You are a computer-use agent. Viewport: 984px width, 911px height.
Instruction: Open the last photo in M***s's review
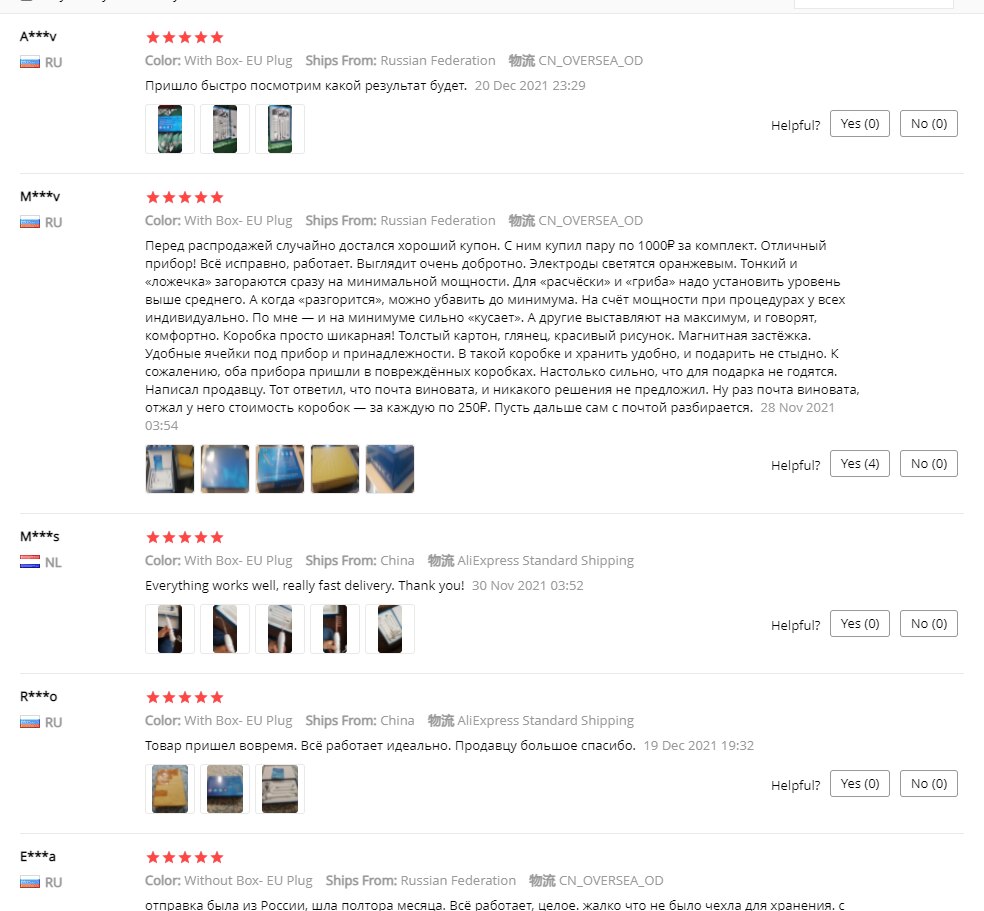tap(390, 629)
